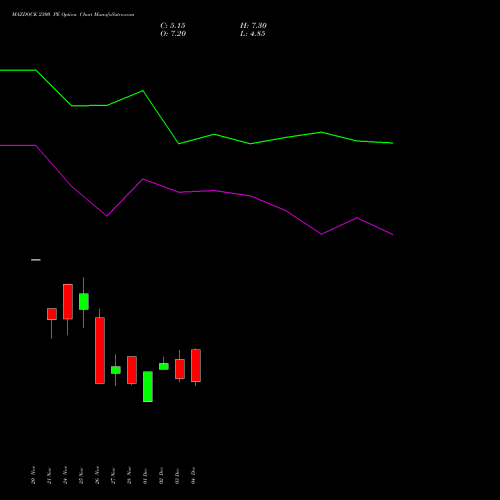Select the 25 Nov date label
The image size is (500, 500).
coord(81,476)
